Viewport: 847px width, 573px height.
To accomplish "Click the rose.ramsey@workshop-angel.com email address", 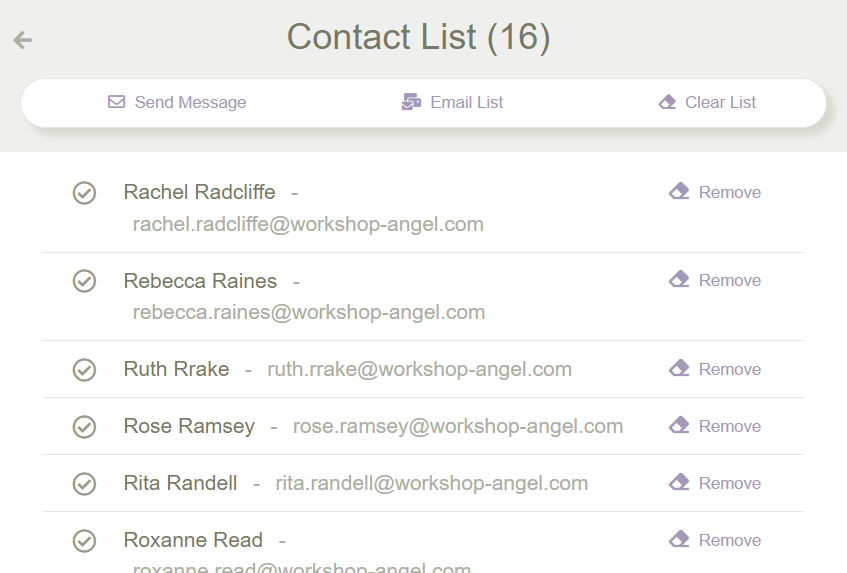I will 457,426.
